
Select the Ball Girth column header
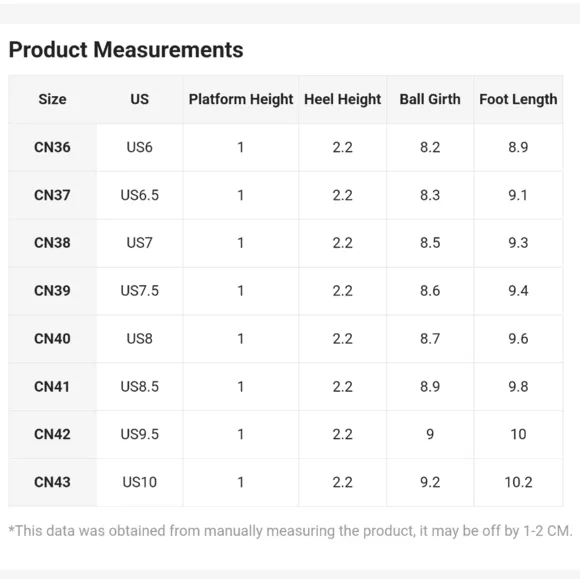430,99
